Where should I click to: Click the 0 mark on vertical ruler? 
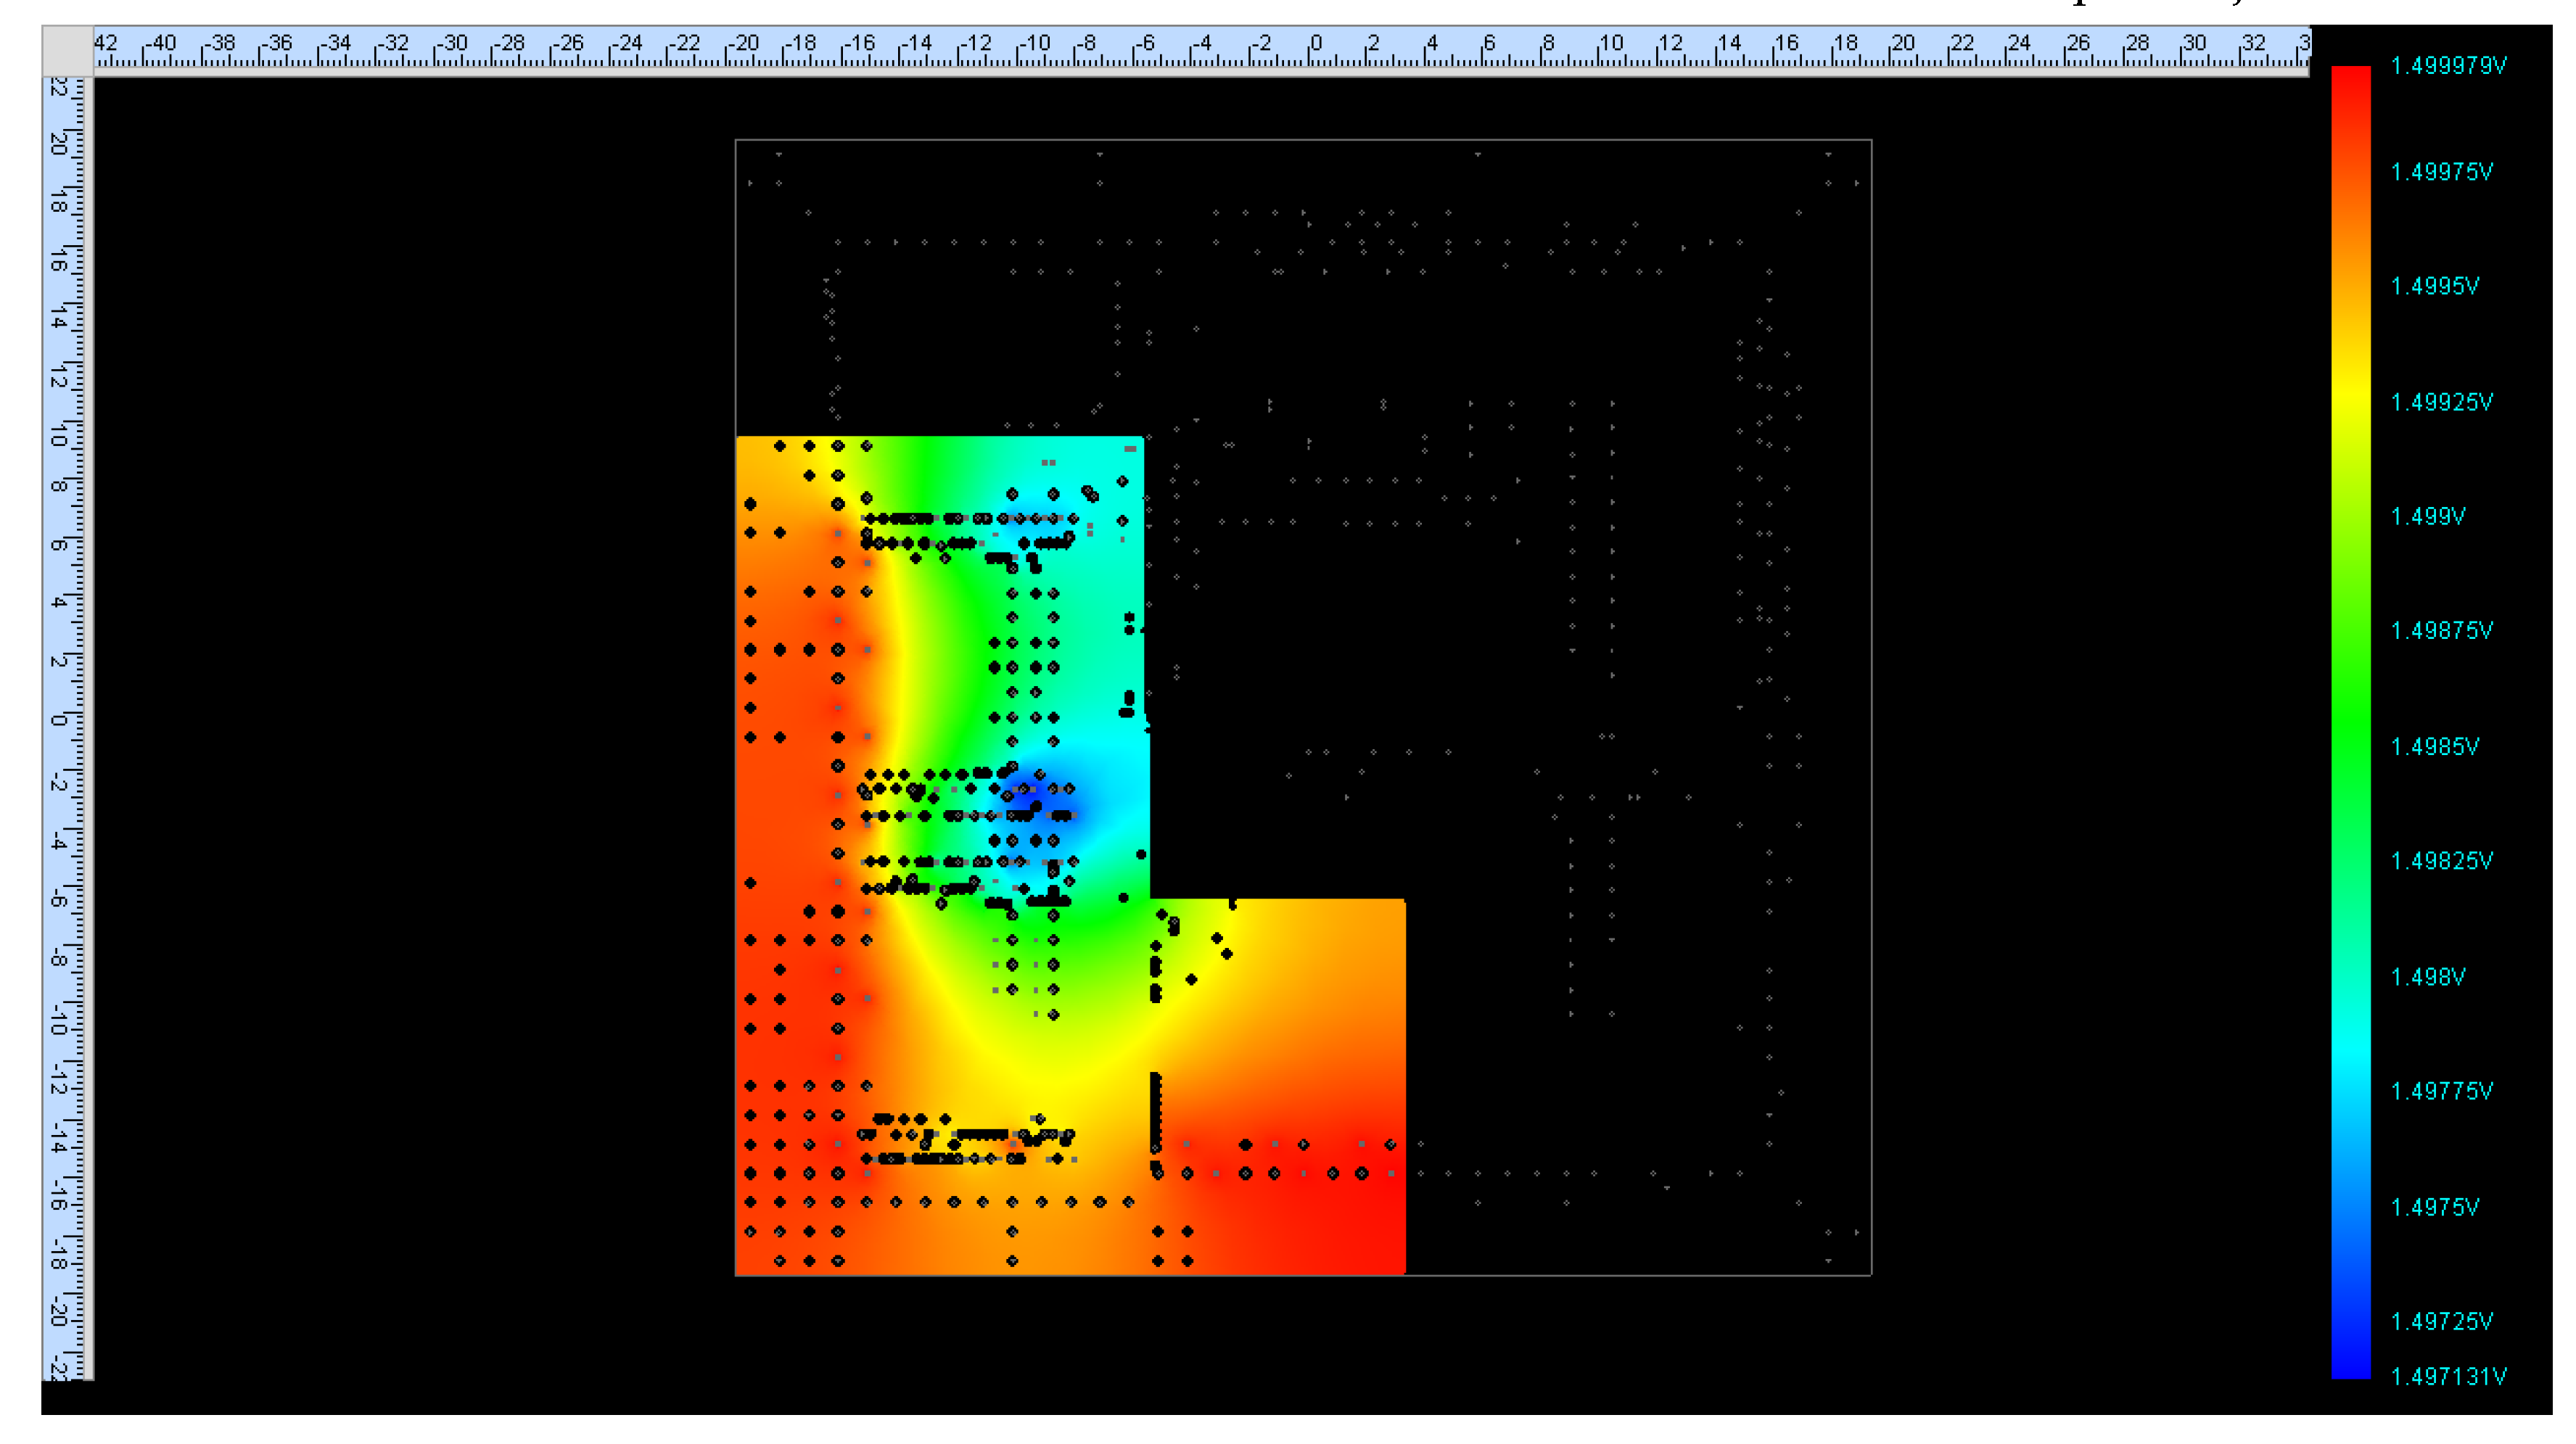point(60,720)
